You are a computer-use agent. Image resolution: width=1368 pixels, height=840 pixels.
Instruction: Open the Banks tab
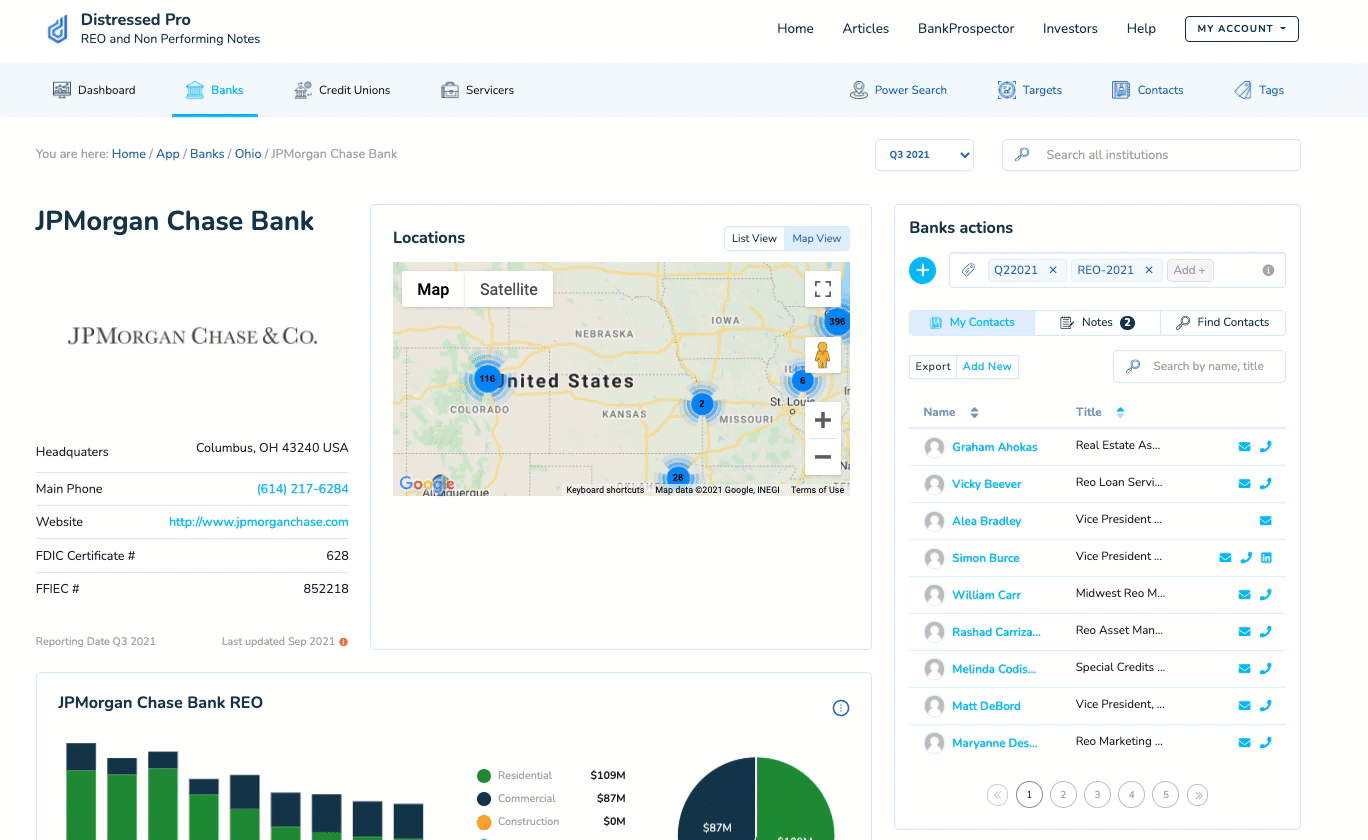pos(215,90)
